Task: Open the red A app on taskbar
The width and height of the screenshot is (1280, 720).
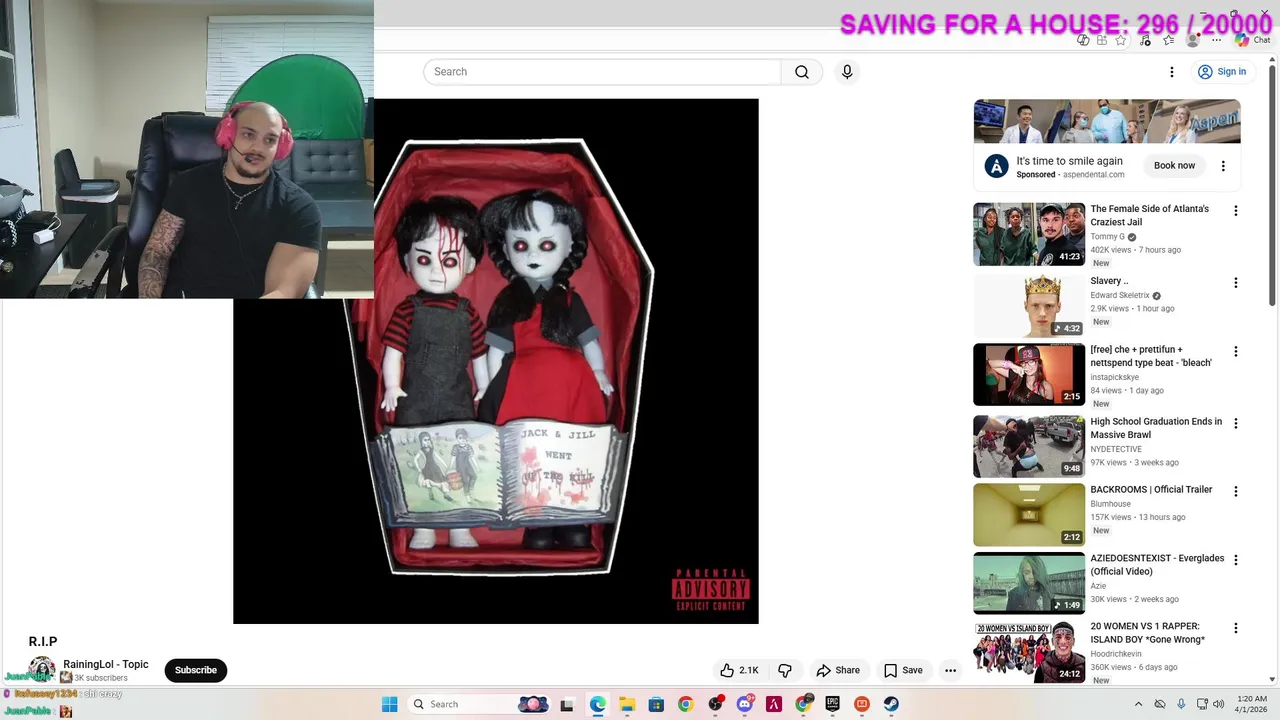Action: click(x=773, y=704)
